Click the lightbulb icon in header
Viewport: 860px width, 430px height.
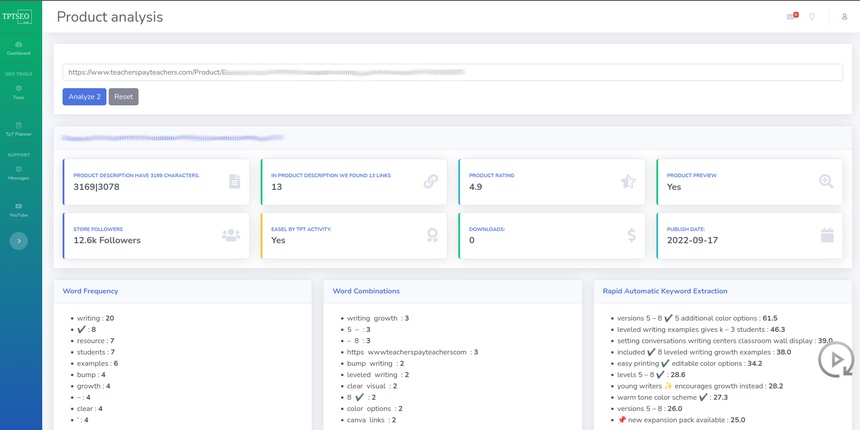click(812, 16)
